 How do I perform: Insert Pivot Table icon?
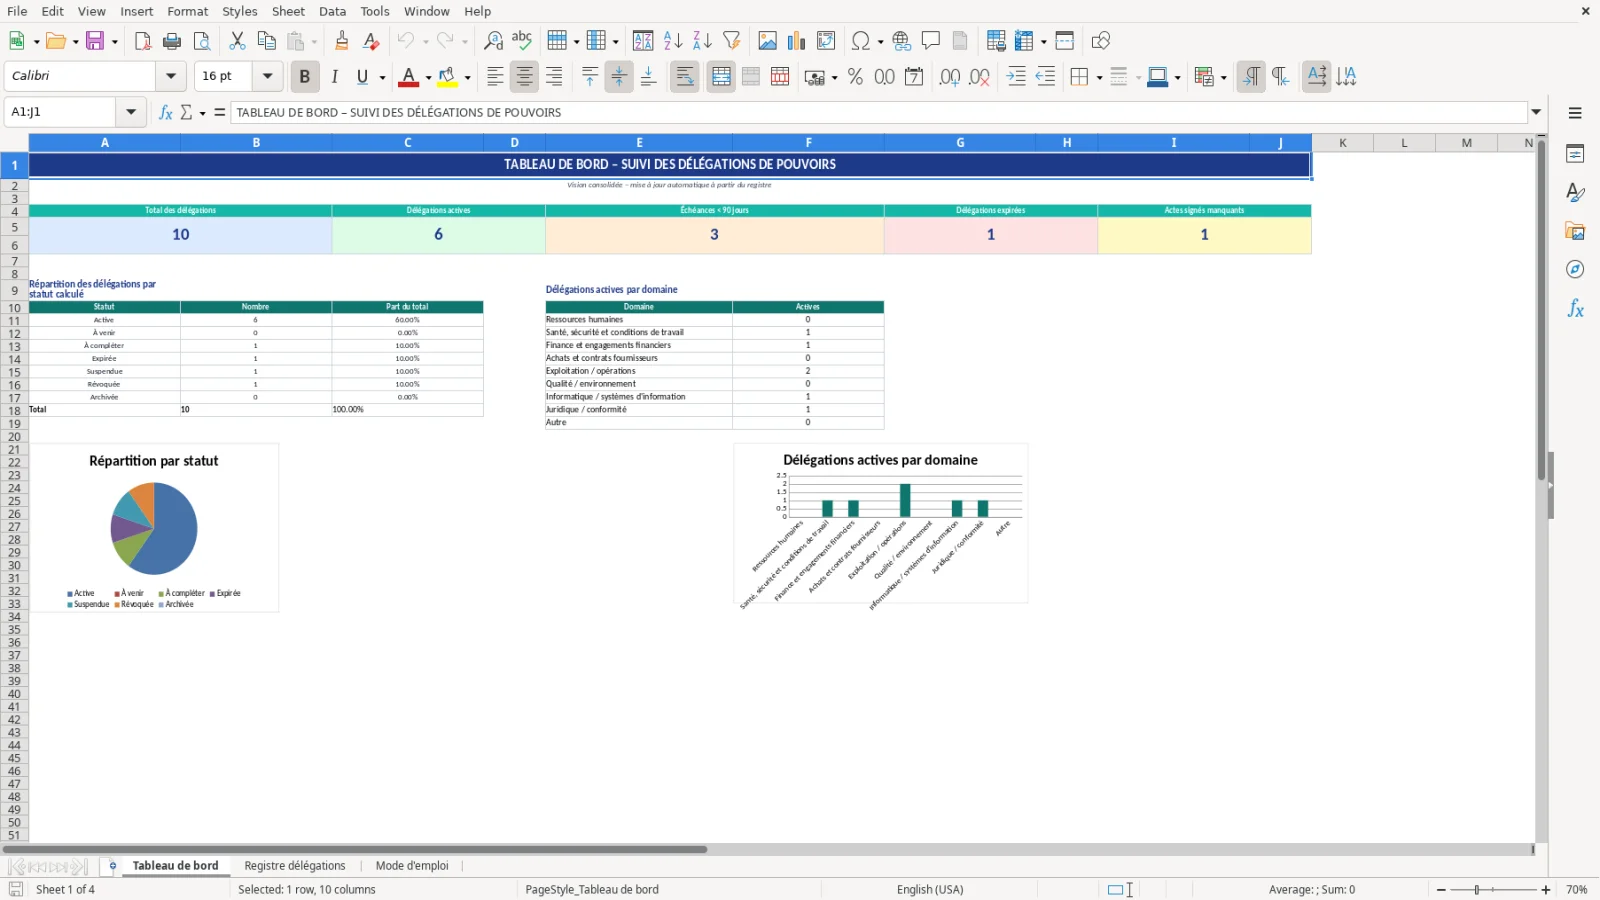click(x=826, y=41)
